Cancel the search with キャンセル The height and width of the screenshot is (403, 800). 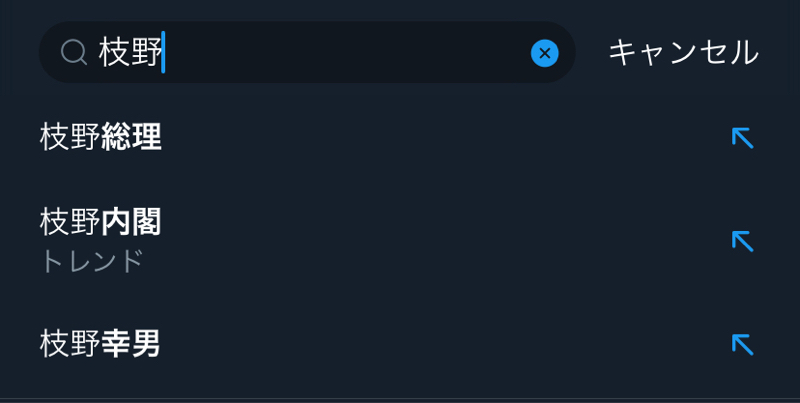click(683, 52)
